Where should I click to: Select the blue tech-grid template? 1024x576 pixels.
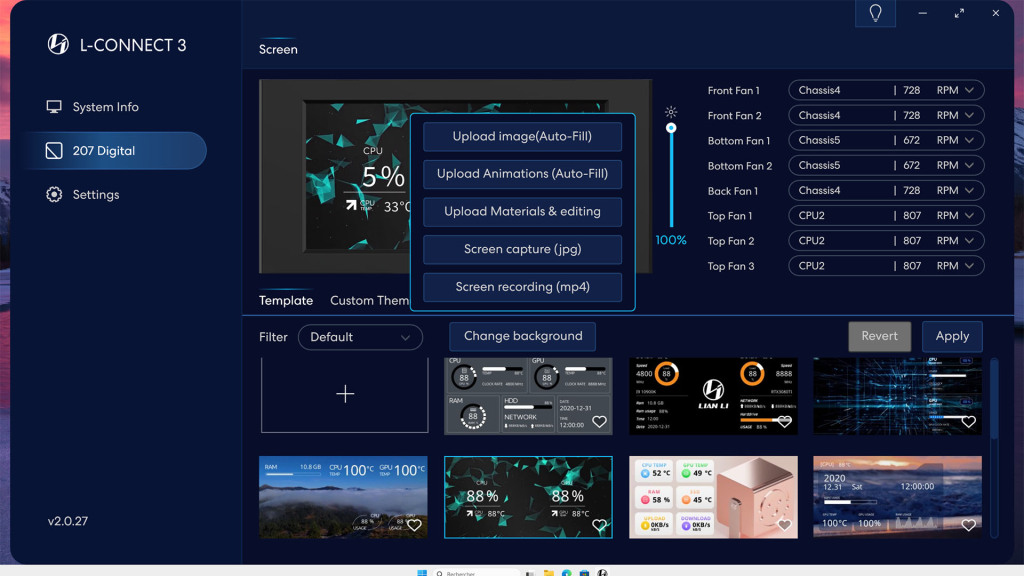(x=897, y=396)
